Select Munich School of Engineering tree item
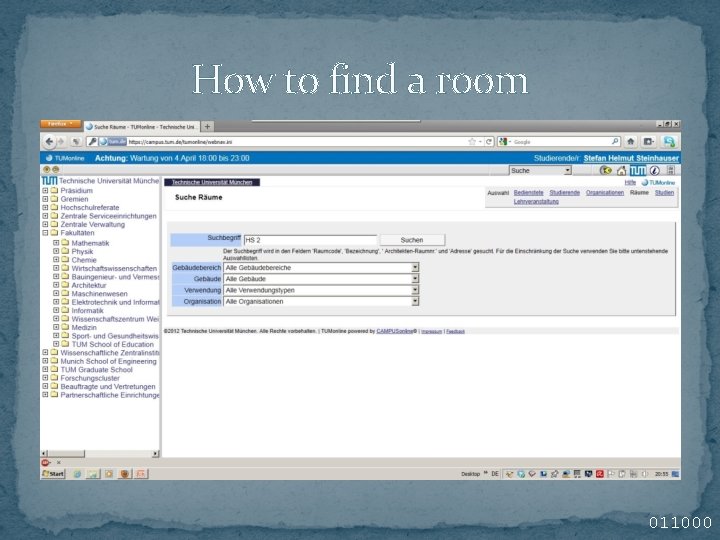Viewport: 720px width, 540px height. click(109, 361)
